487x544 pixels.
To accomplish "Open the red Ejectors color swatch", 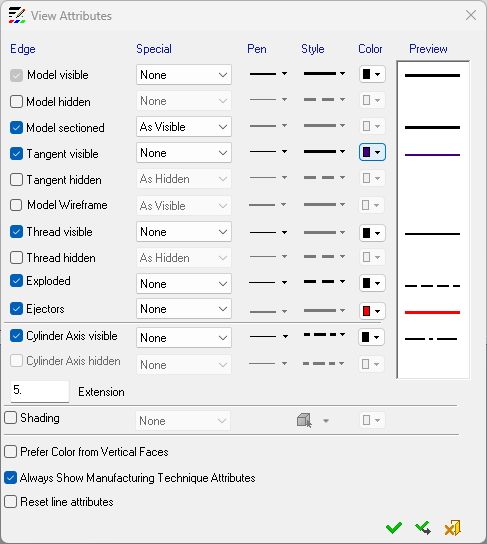I will click(x=372, y=311).
